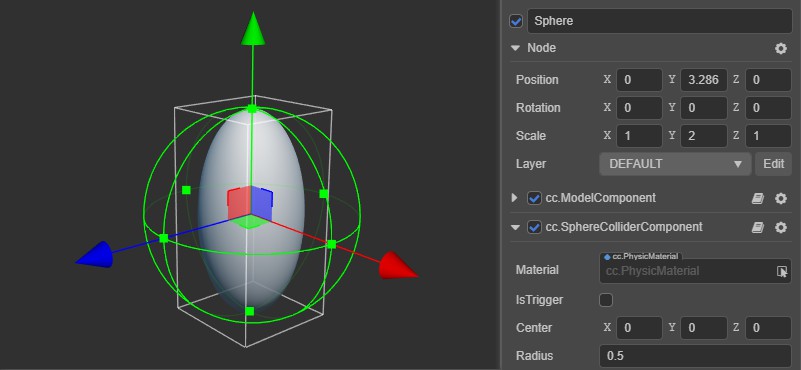The image size is (801, 370).
Task: Click the Scale Y field showing 2
Action: click(704, 136)
